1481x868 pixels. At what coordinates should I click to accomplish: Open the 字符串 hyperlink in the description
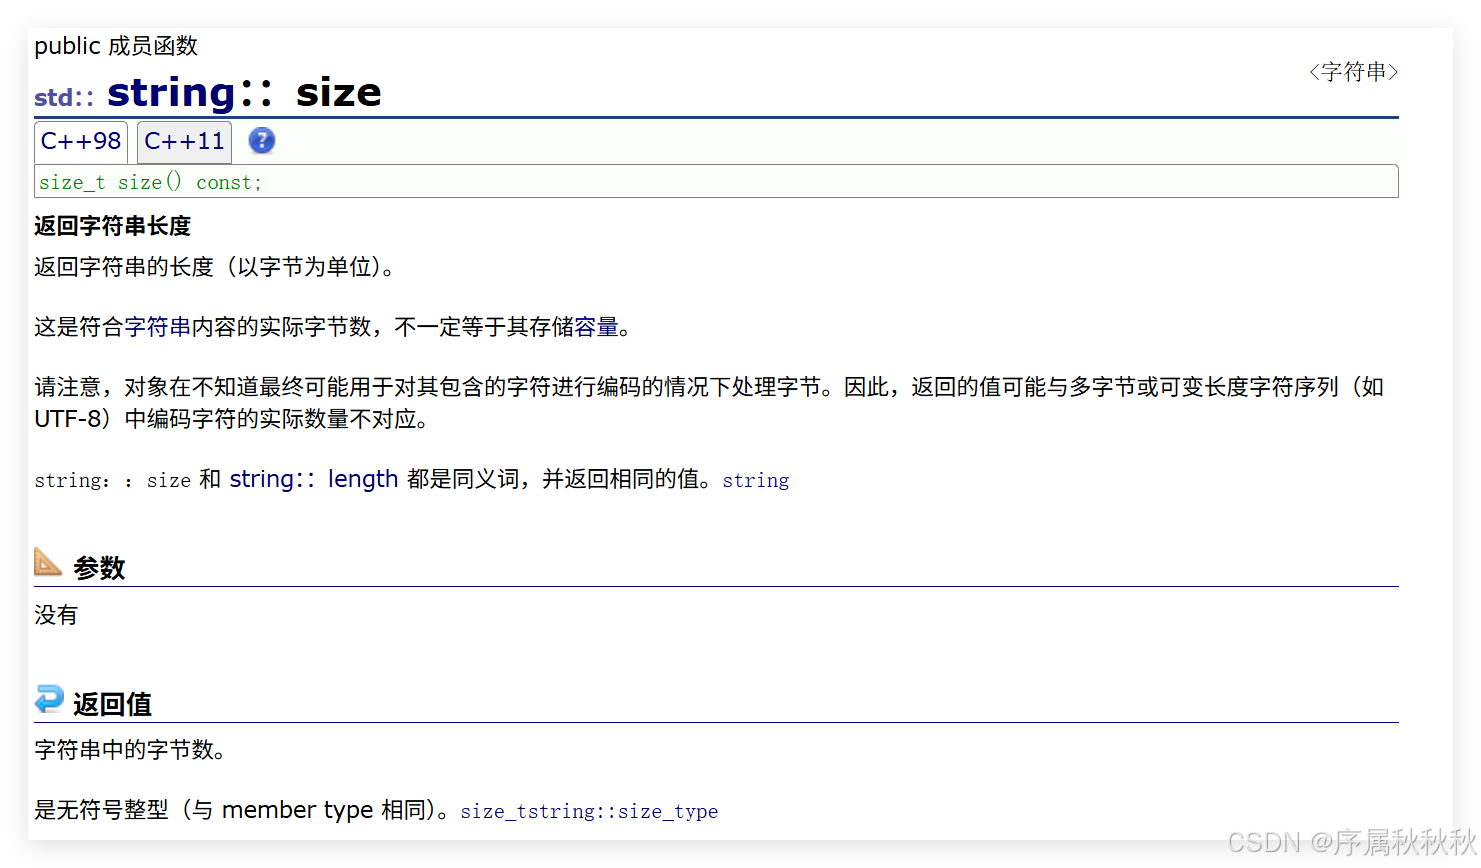click(x=158, y=327)
